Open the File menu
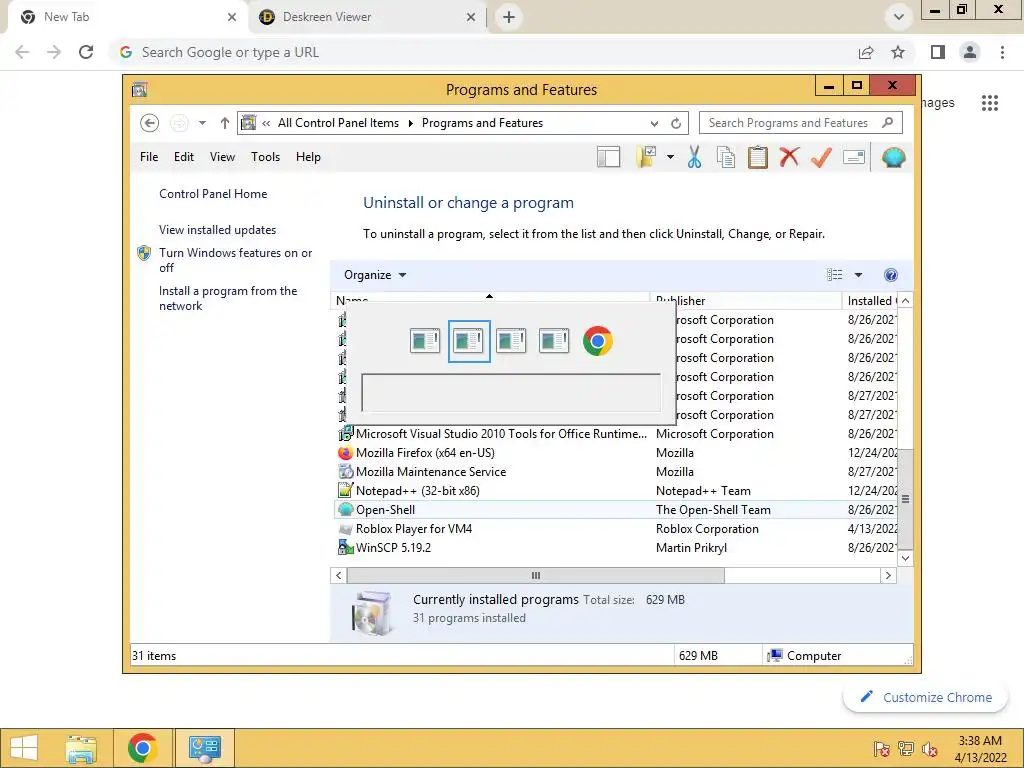The image size is (1024, 768). tap(149, 157)
